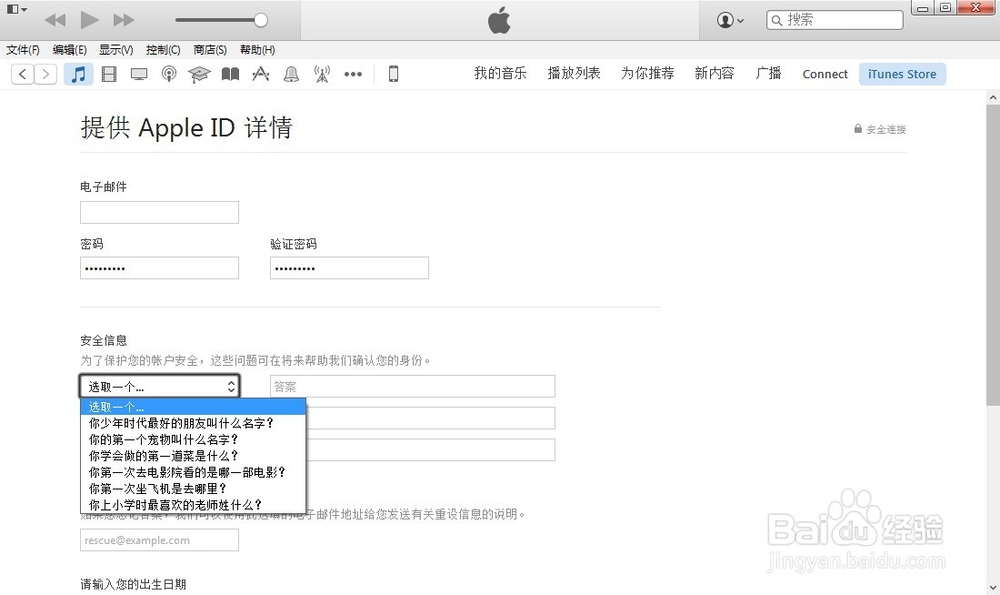Screen dimensions: 1000x595
Task: Select highlighted 选取一个... option in list
Action: click(x=193, y=407)
